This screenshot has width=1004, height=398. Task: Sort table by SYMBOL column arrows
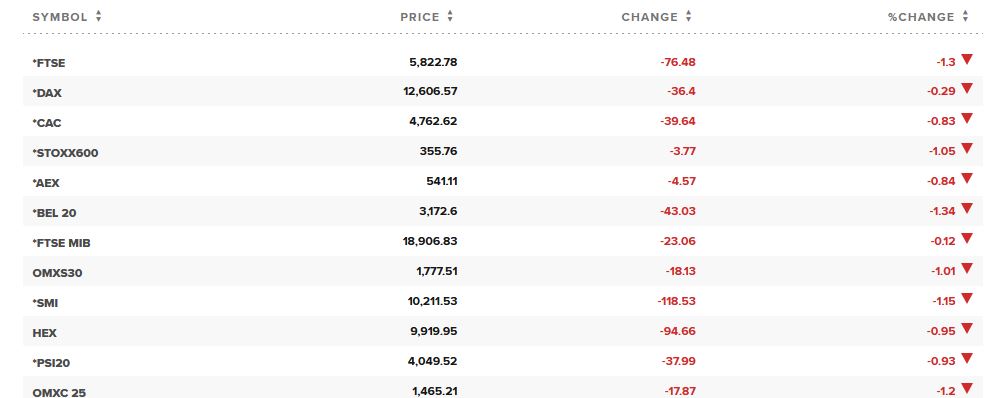tap(99, 17)
